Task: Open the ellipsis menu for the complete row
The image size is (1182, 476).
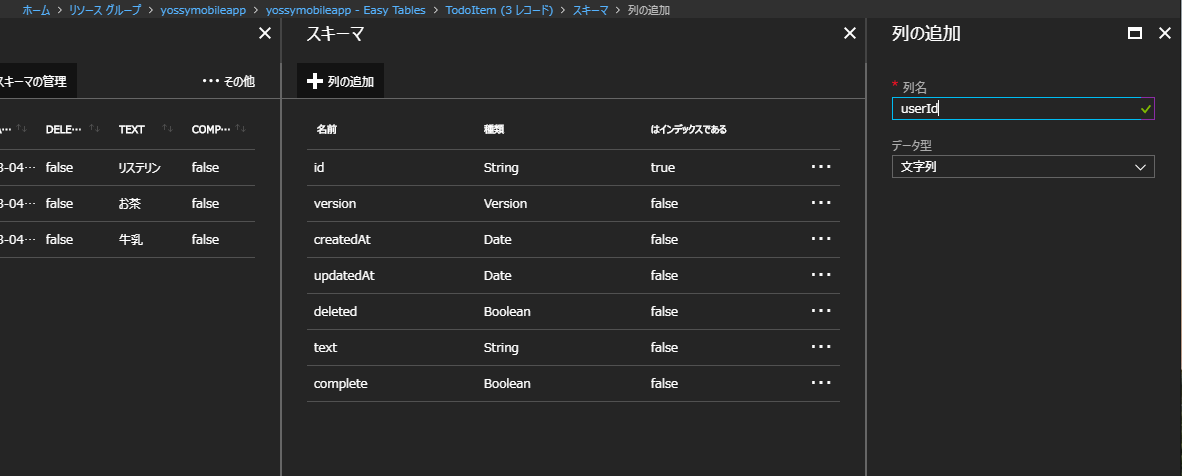Action: 821,383
